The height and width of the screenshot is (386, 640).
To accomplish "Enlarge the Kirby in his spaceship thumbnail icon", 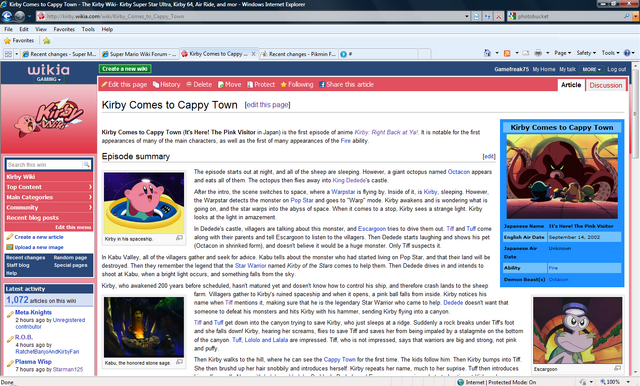I will pyautogui.click(x=179, y=238).
